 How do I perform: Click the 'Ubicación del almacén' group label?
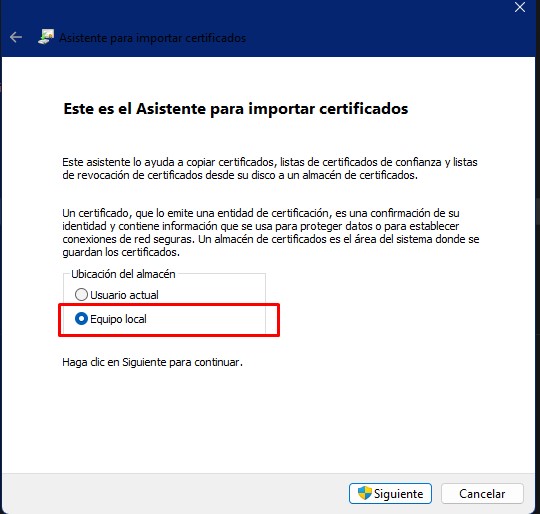click(123, 274)
